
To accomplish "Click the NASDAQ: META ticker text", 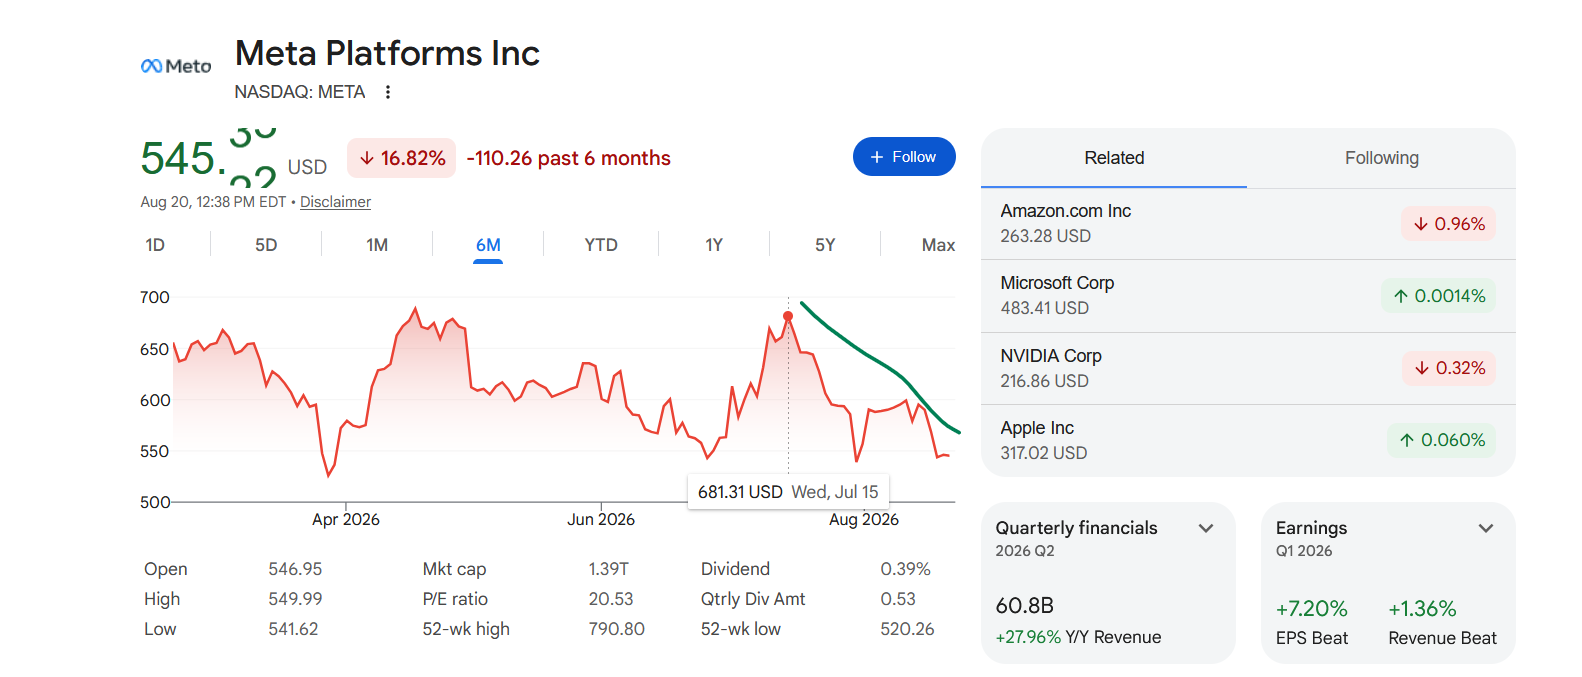I will click(300, 92).
